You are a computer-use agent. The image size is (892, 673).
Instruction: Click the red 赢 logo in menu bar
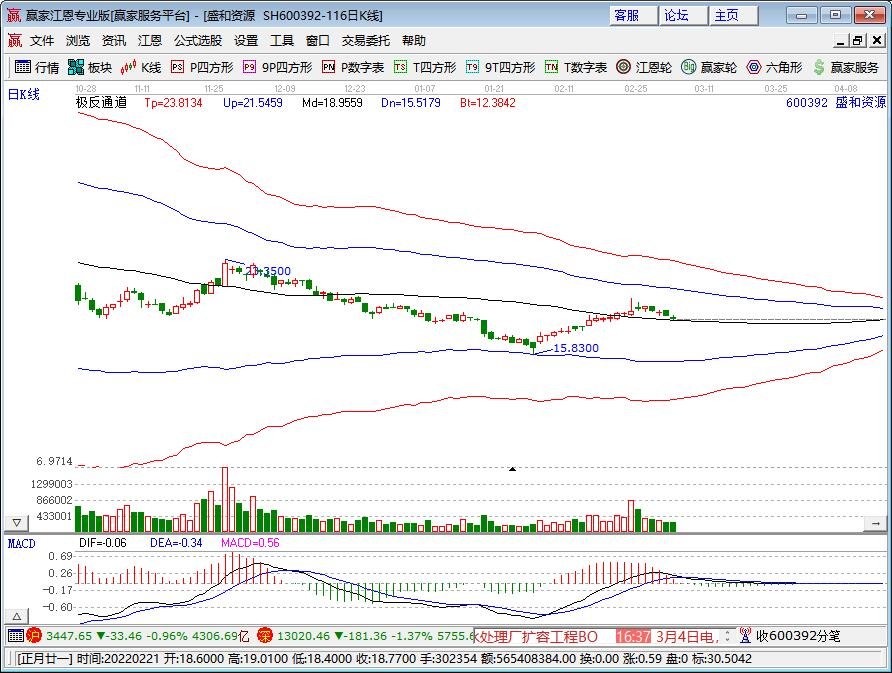[x=14, y=40]
